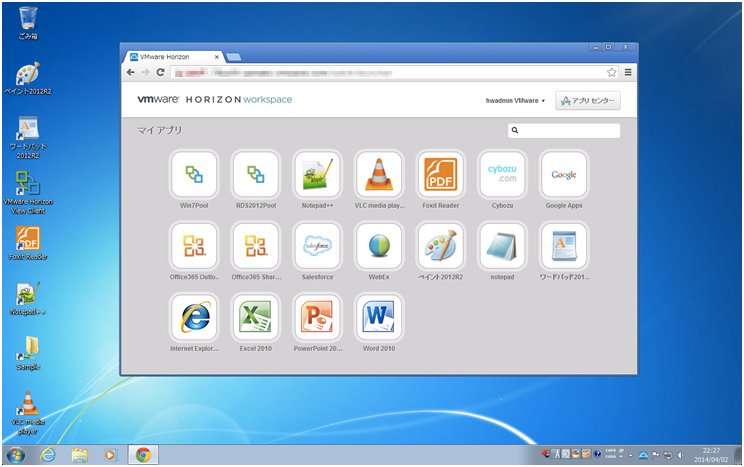
Task: Launch the Salesforce app
Action: pos(317,246)
